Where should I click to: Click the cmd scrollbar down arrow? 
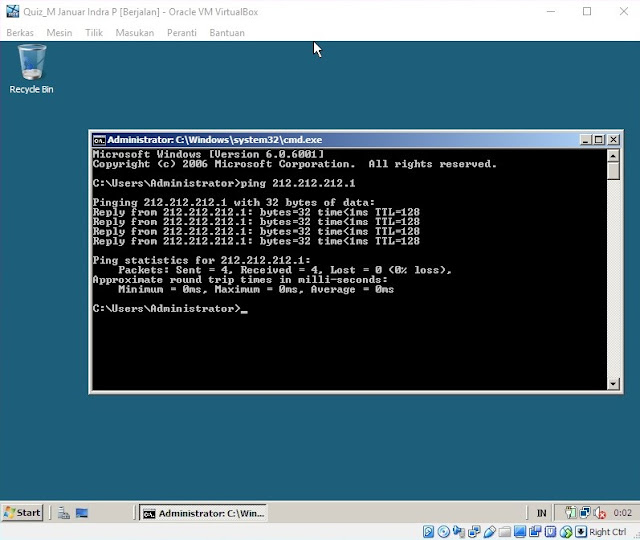coord(613,384)
